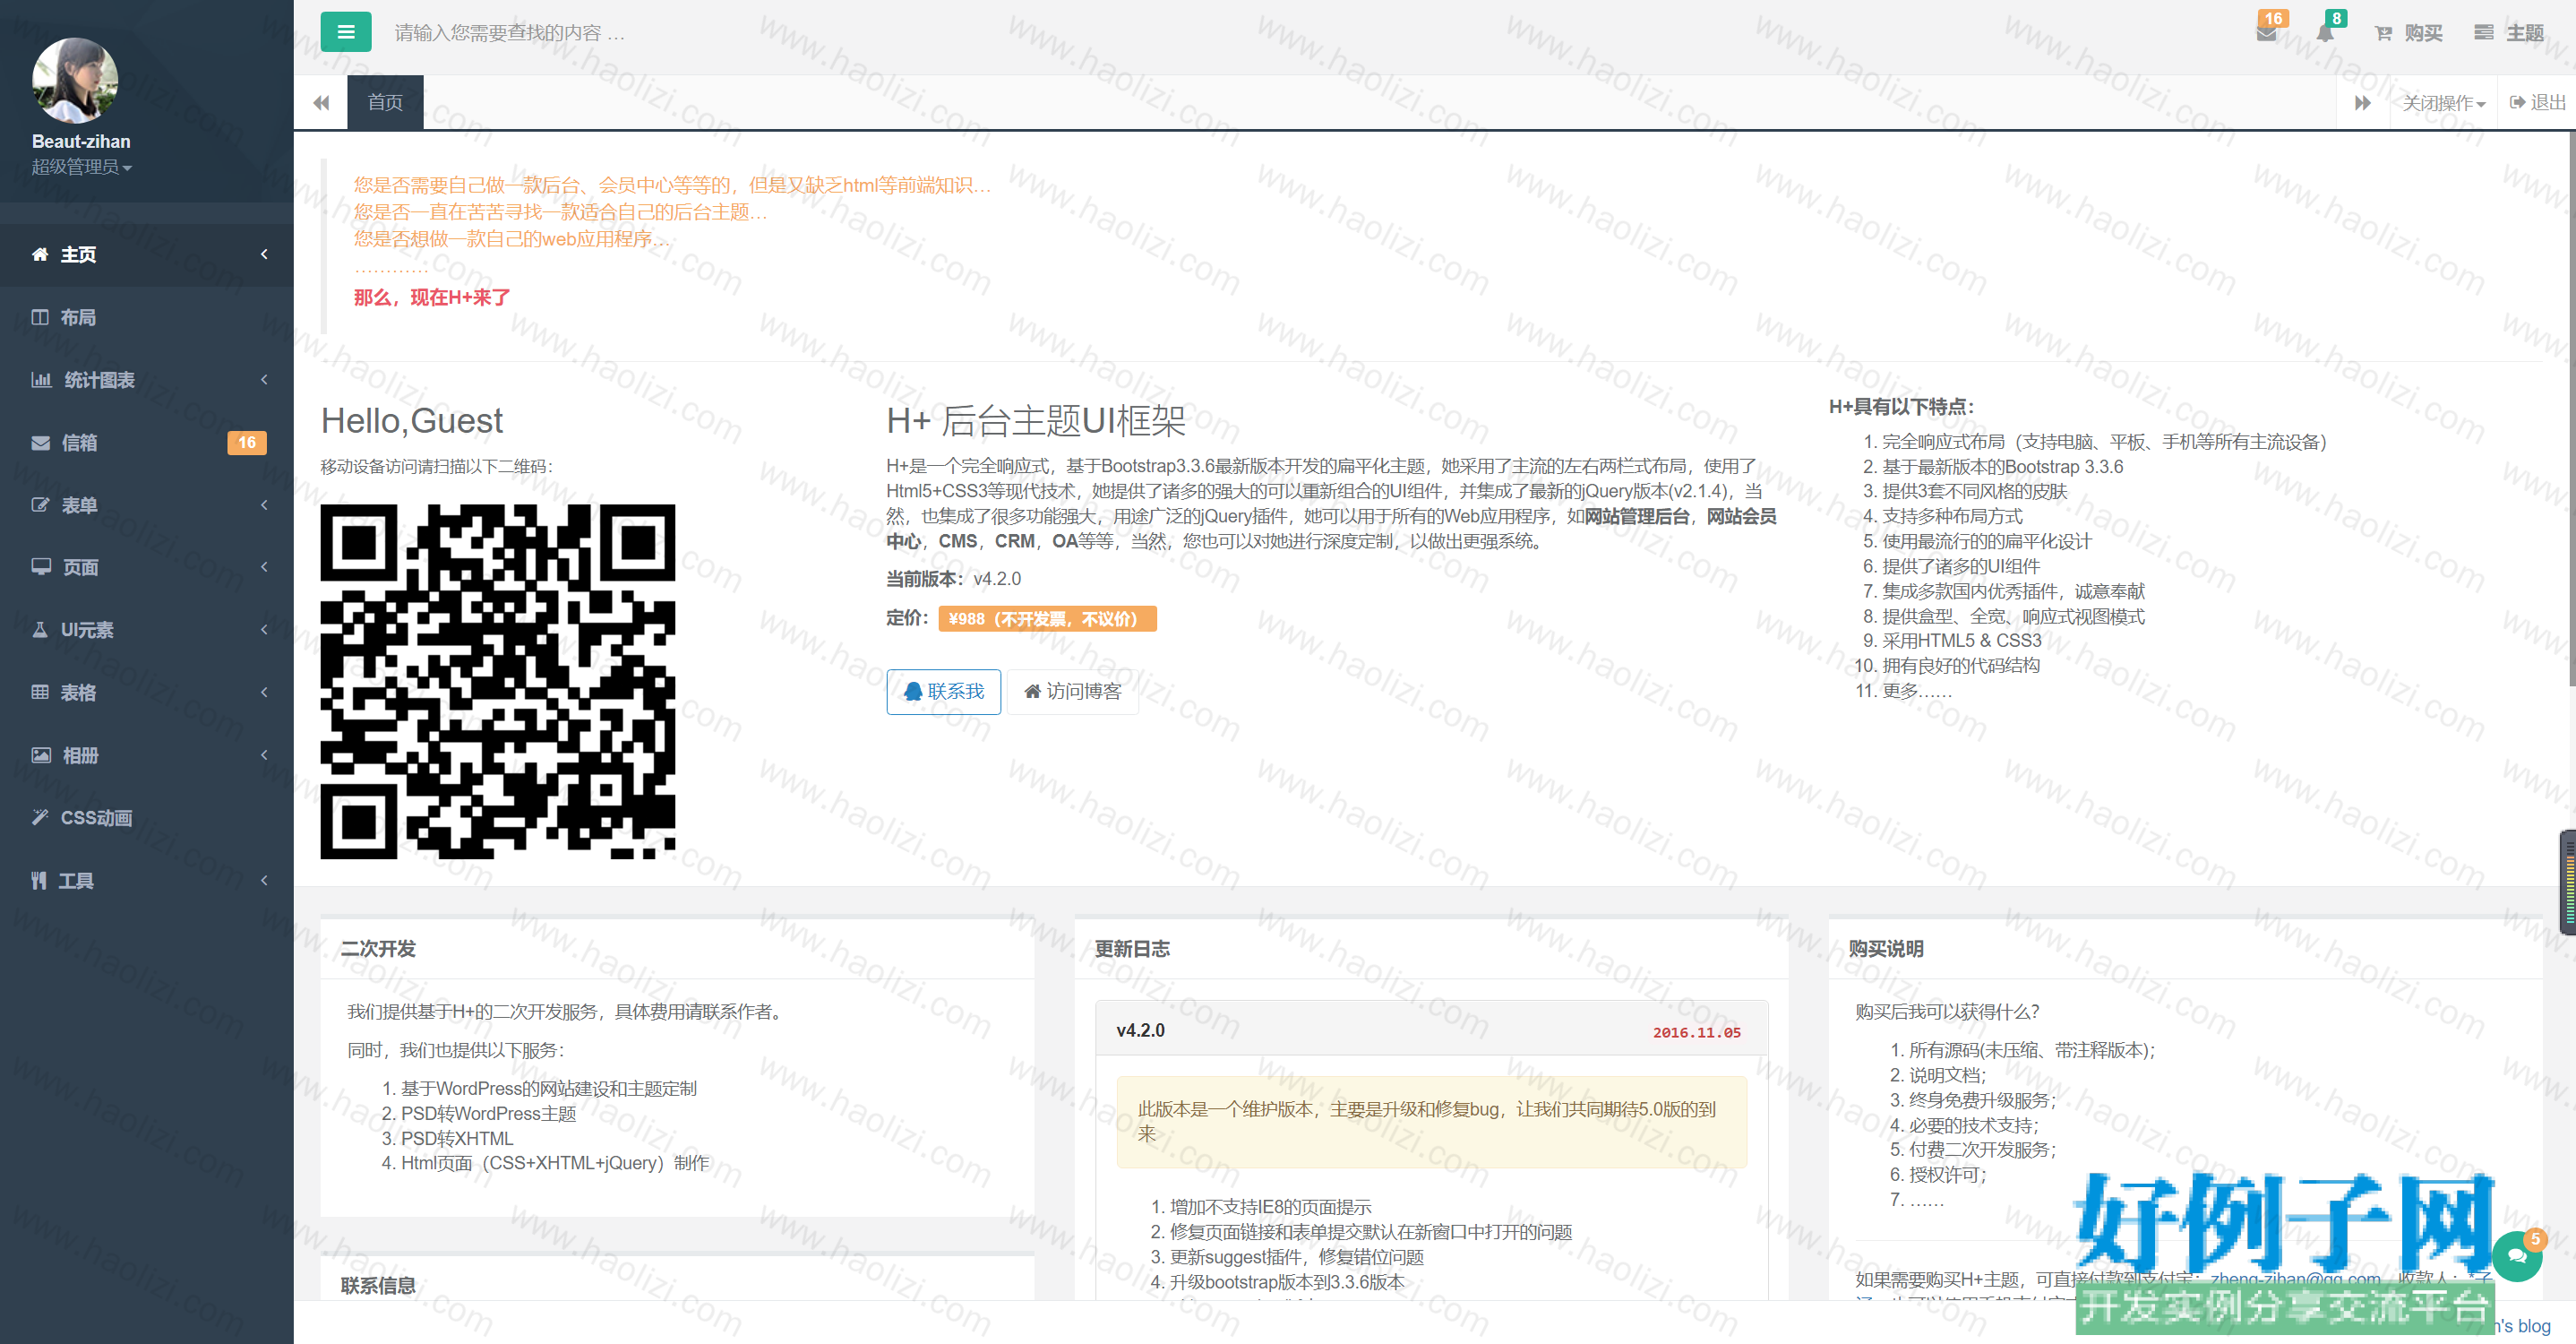2576x1344 pixels.
Task: Click the 2016.11.05 date label
Action: [1696, 1033]
